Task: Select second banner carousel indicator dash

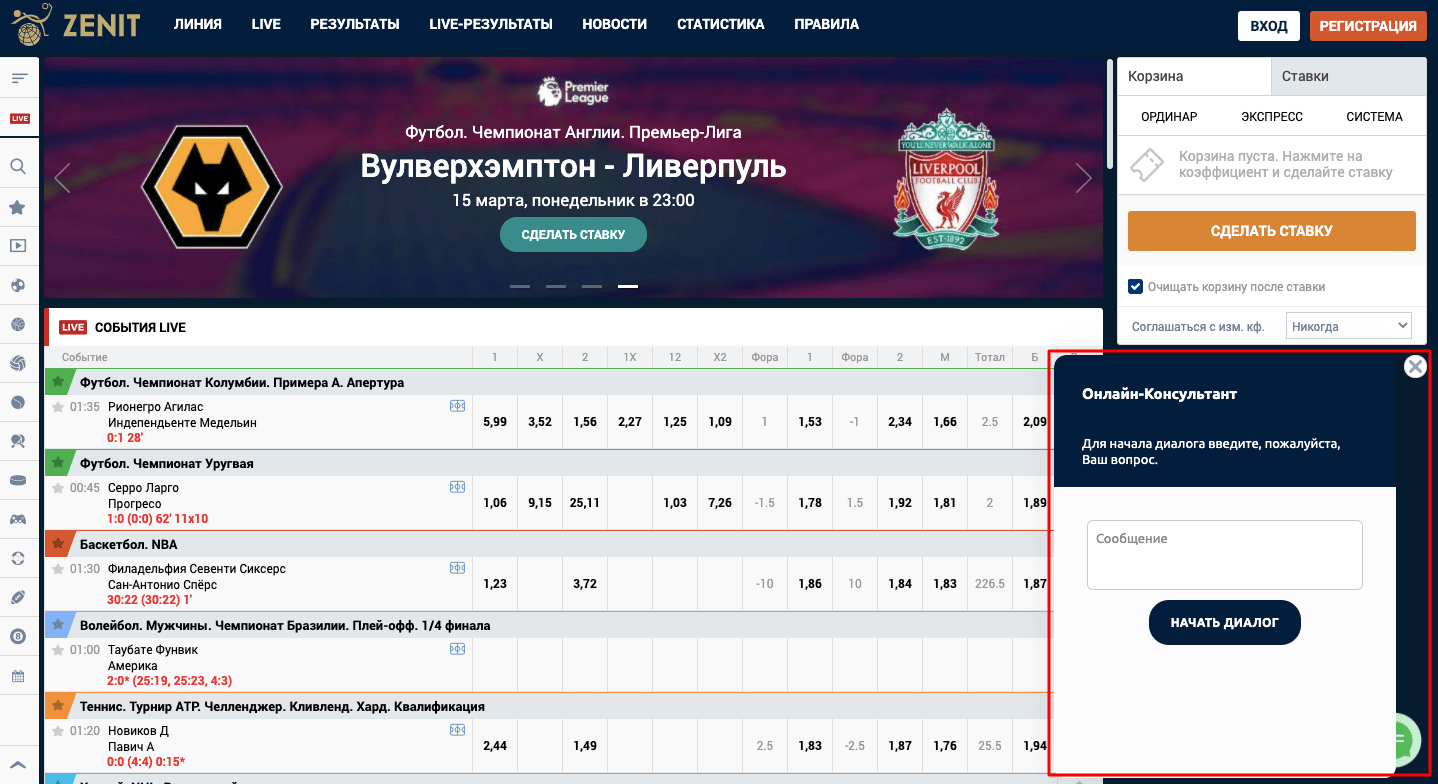Action: point(556,286)
